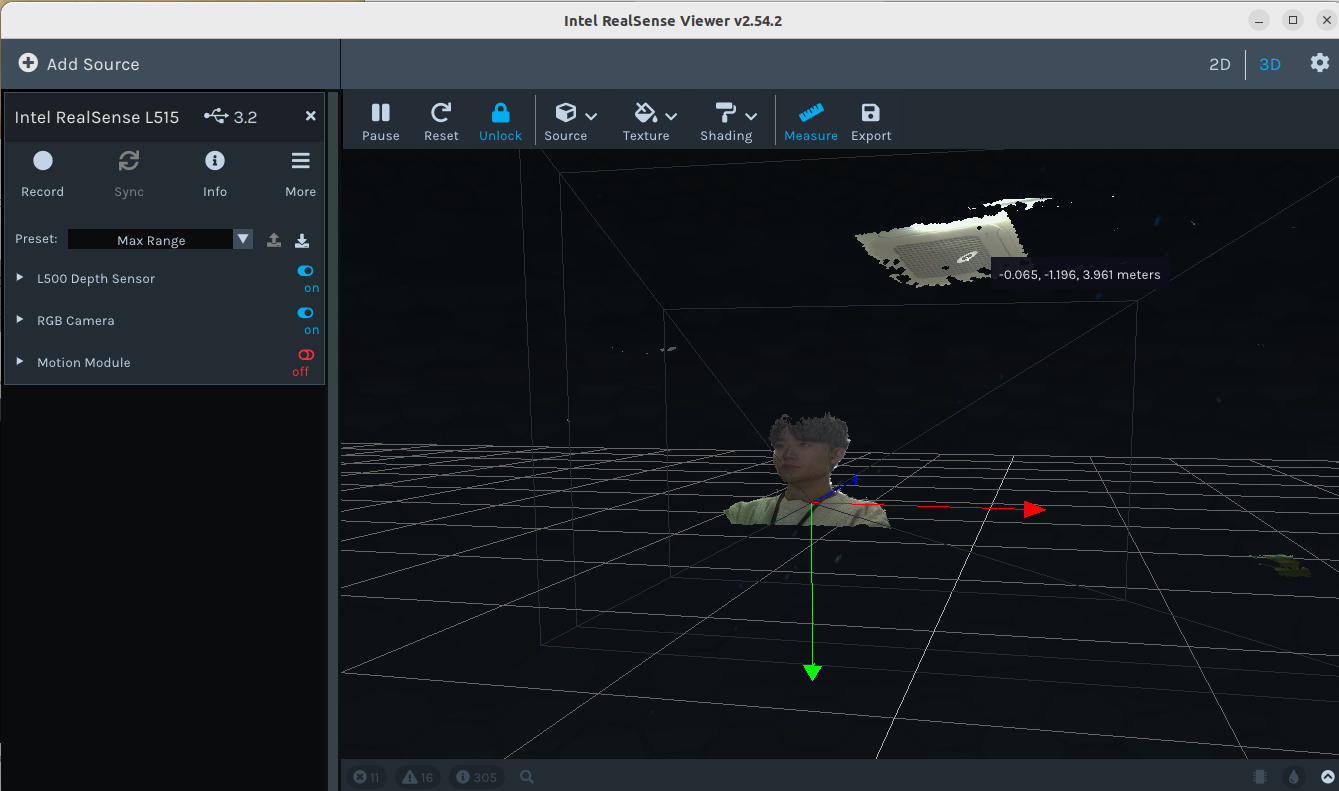The height and width of the screenshot is (791, 1339).
Task: Click the droplet icon in the status bar
Action: (x=1293, y=777)
